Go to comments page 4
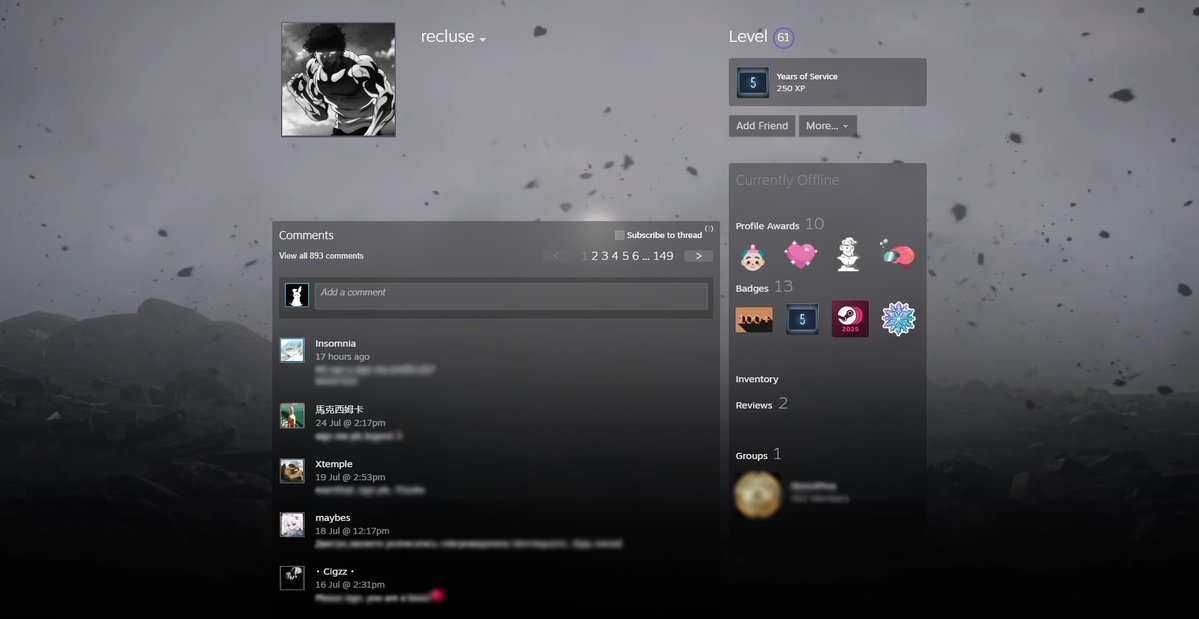 pyautogui.click(x=615, y=256)
